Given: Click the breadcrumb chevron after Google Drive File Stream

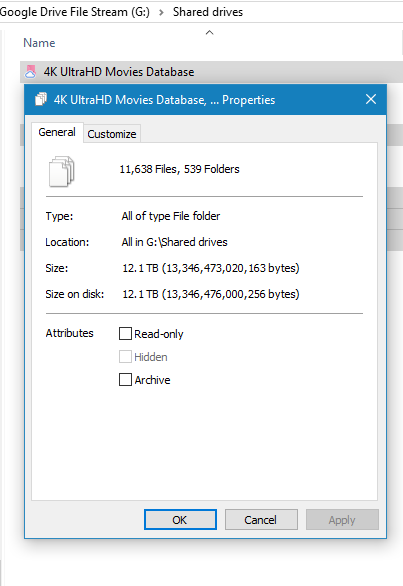Looking at the screenshot, I should tap(161, 12).
